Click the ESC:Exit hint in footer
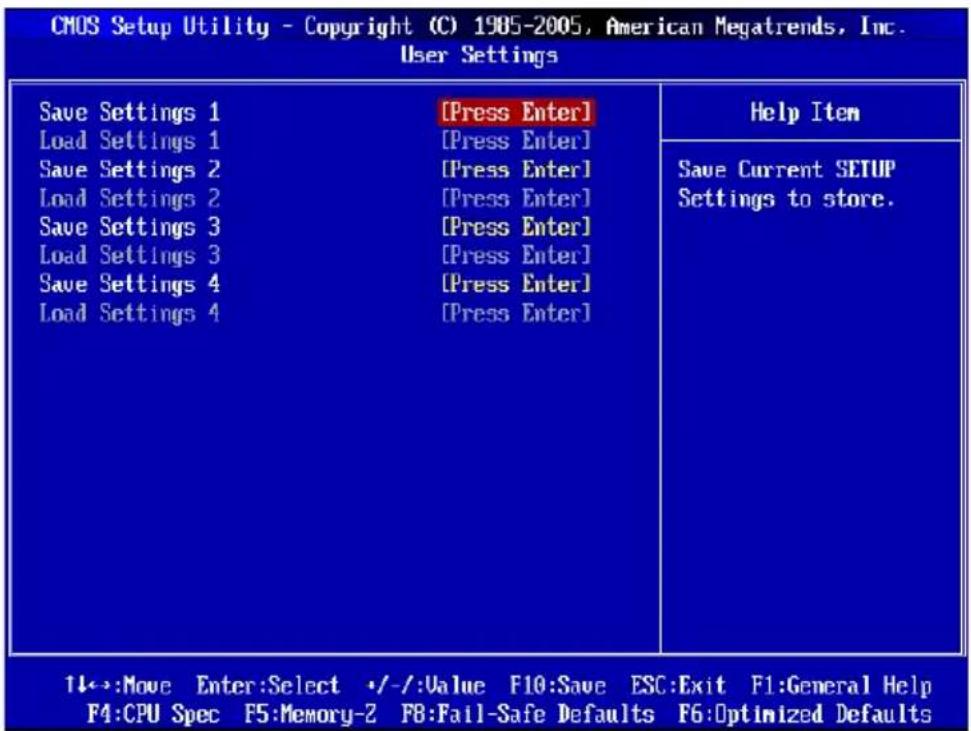Viewport: 971px width, 731px height. [x=678, y=686]
